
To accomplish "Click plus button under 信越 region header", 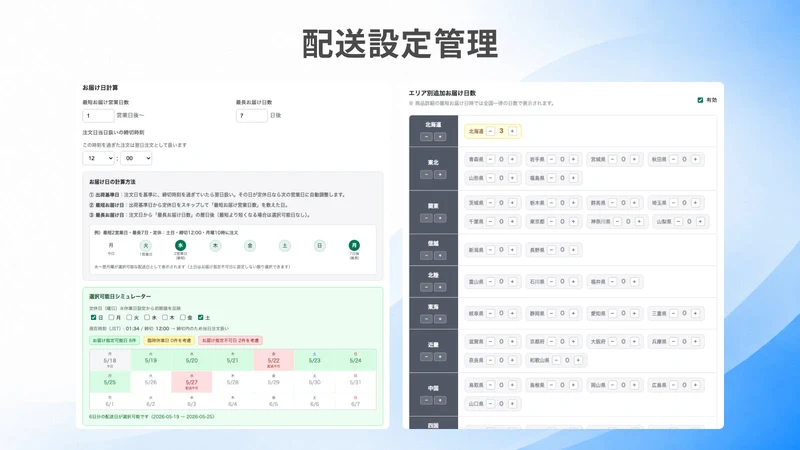I will pos(440,255).
